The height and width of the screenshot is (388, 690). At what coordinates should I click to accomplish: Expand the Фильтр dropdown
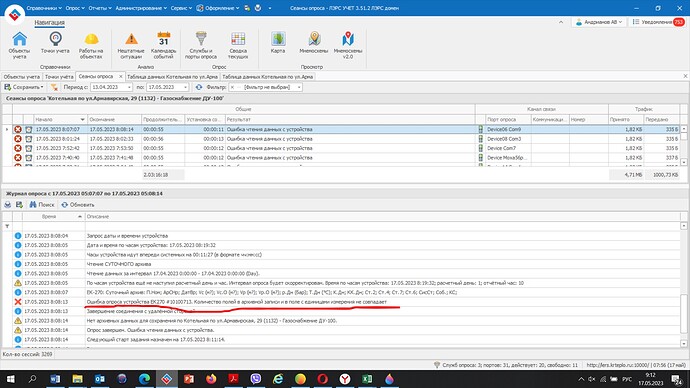click(x=299, y=87)
